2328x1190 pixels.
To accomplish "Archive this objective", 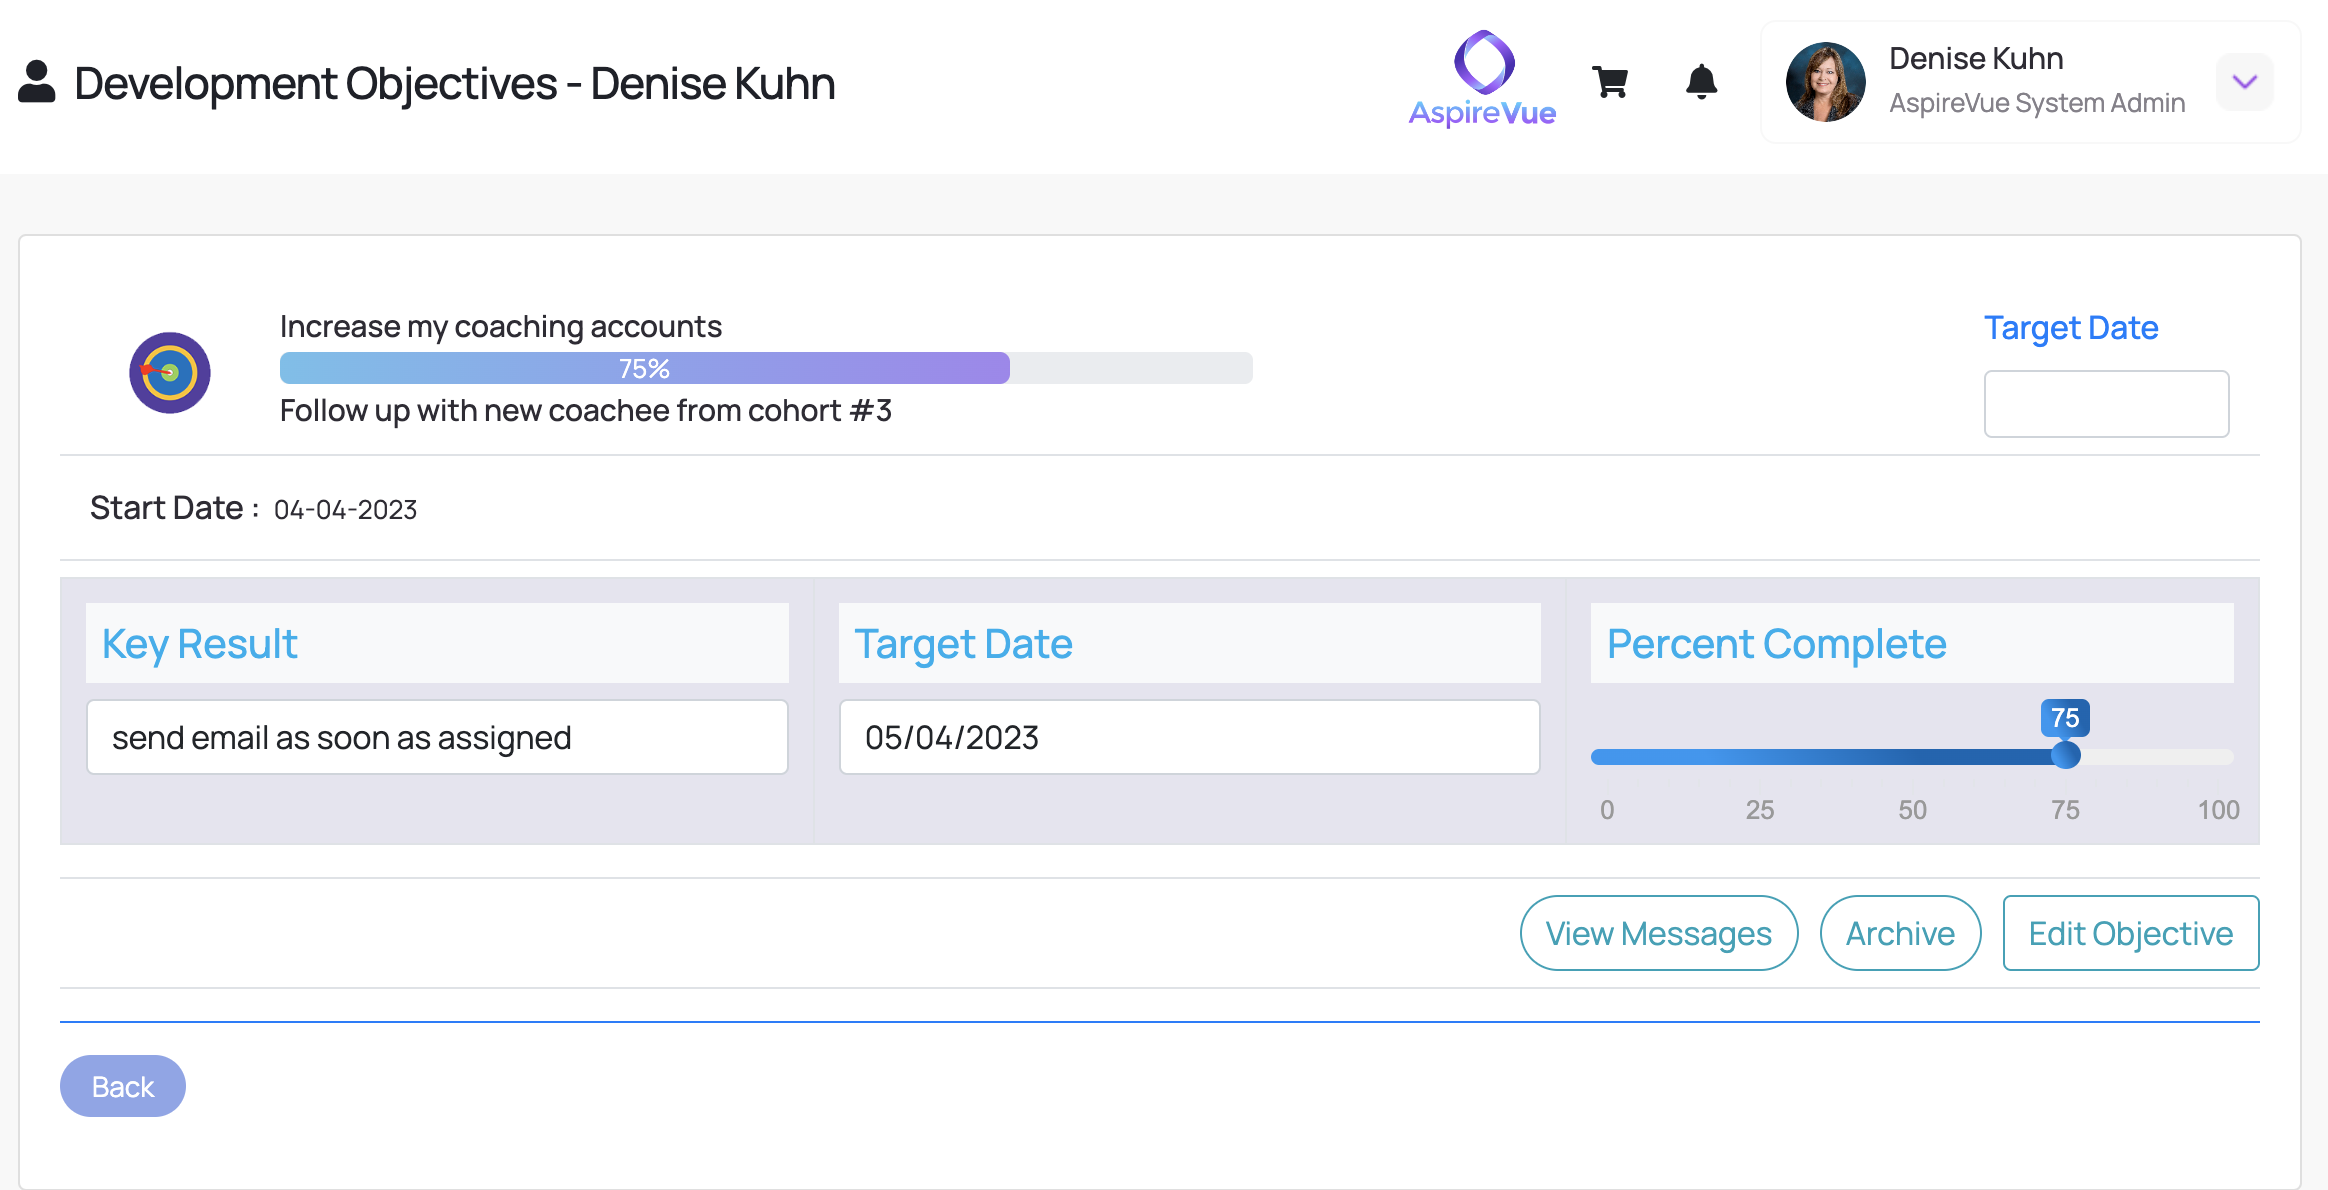I will tap(1900, 933).
